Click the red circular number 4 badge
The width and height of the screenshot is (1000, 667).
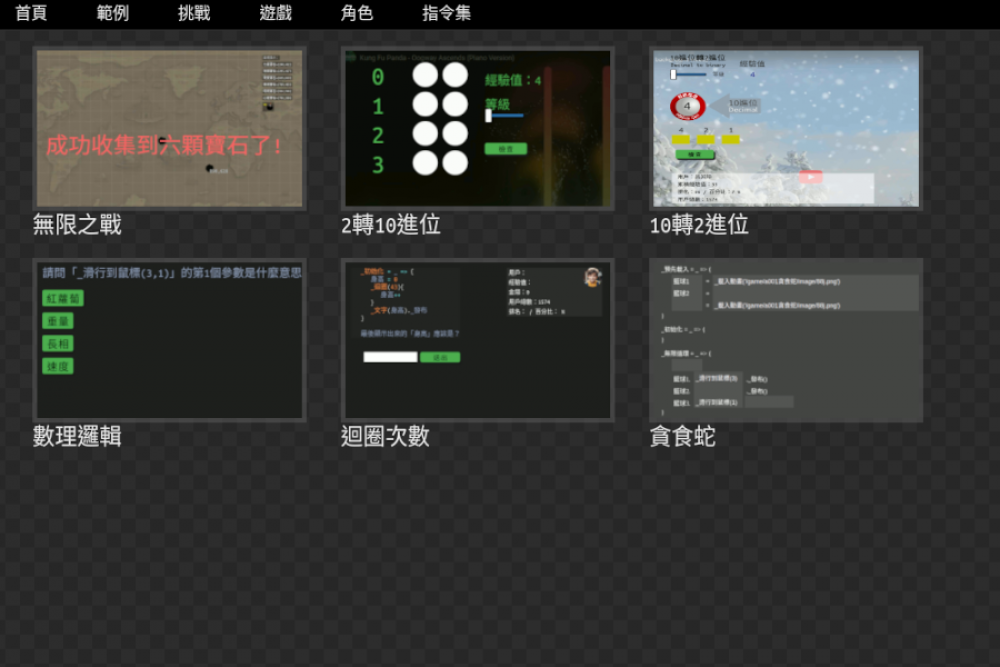[688, 105]
